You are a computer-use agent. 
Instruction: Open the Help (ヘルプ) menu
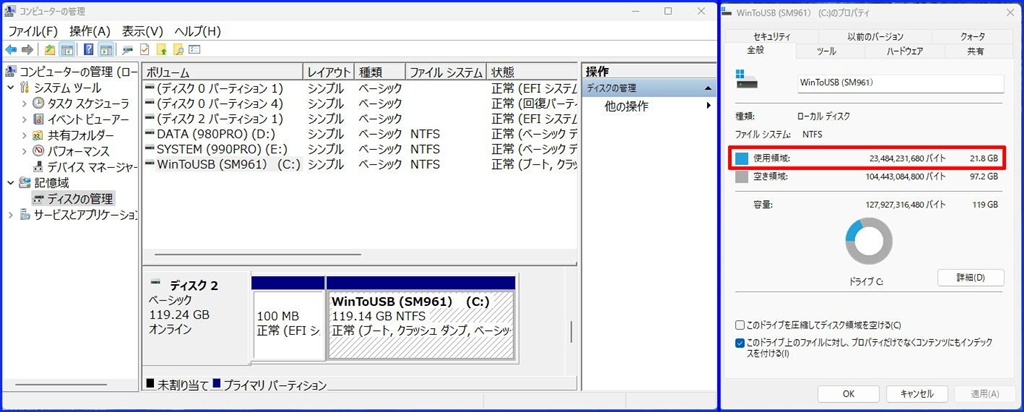coord(197,31)
